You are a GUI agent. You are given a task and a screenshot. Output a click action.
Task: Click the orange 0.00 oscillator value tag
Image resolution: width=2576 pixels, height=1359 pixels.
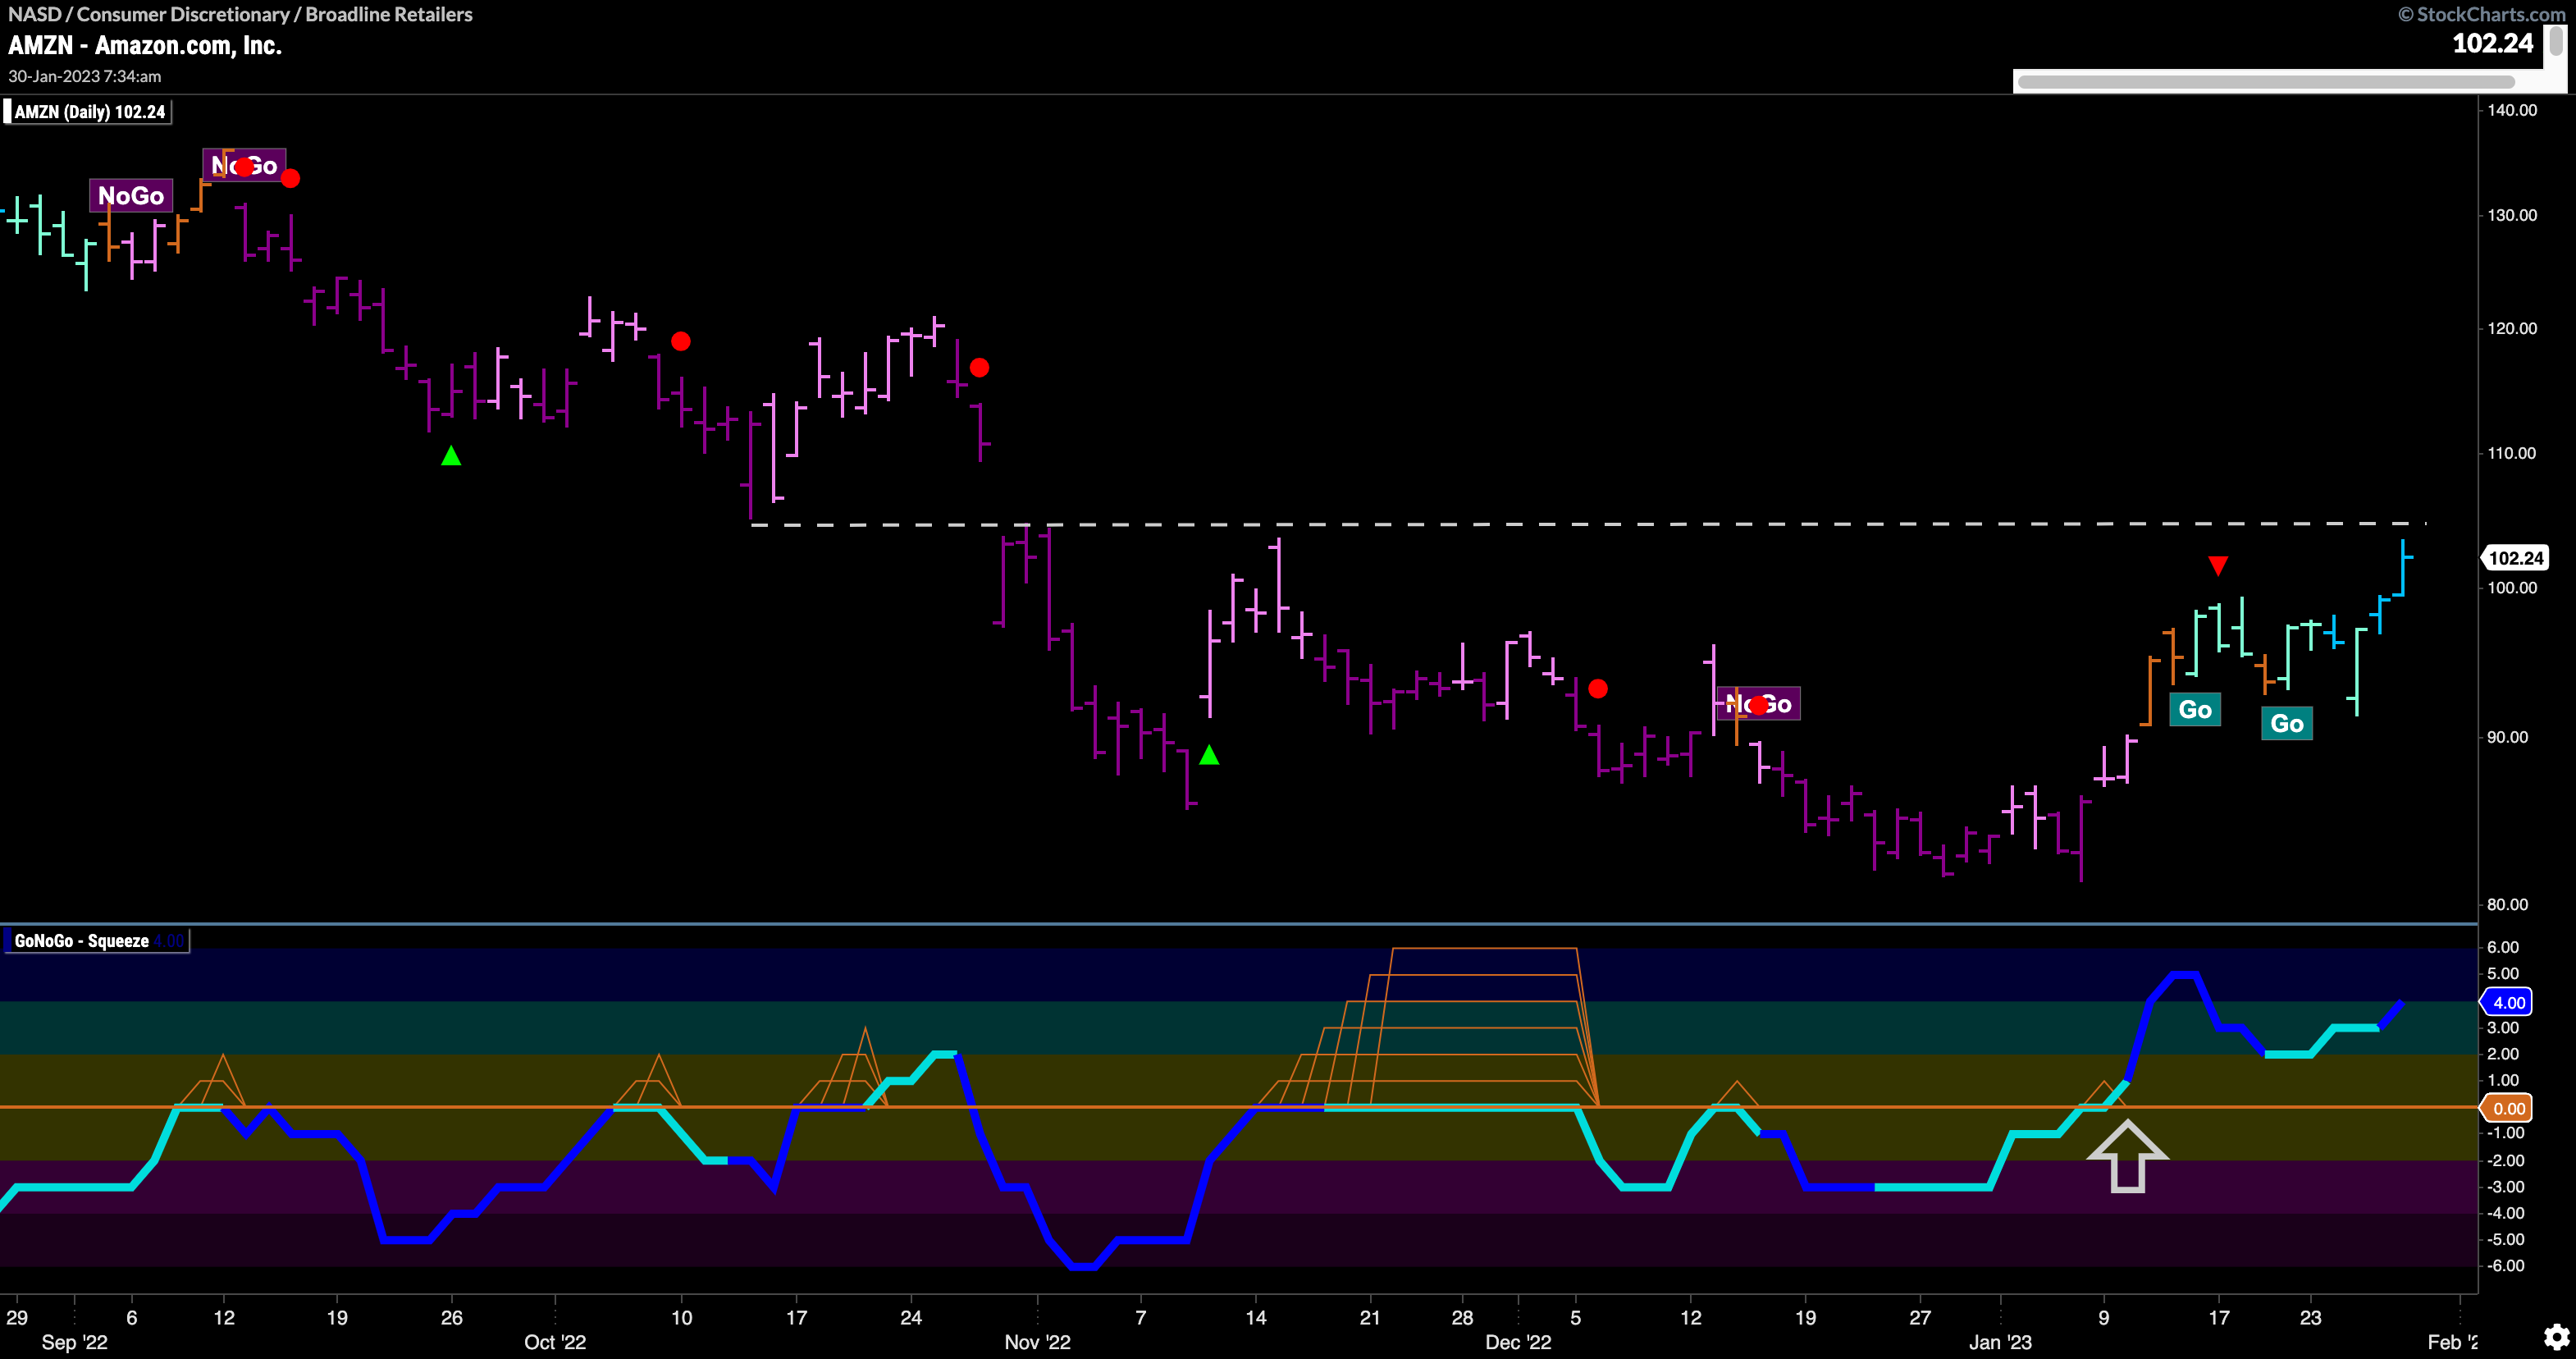pyautogui.click(x=2508, y=1108)
